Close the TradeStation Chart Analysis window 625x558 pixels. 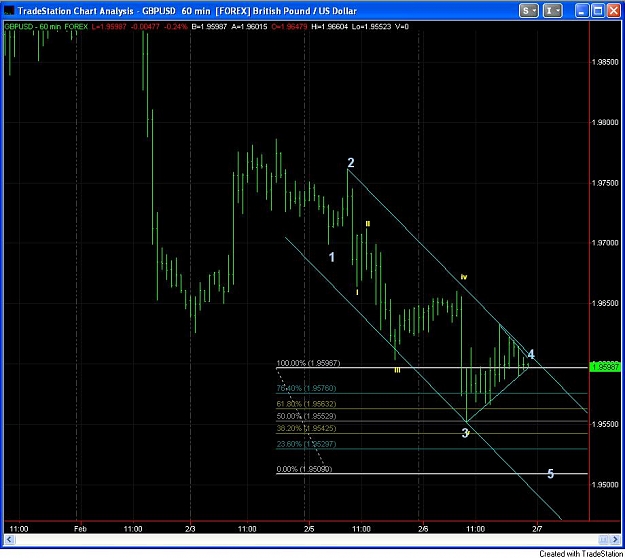click(x=613, y=11)
